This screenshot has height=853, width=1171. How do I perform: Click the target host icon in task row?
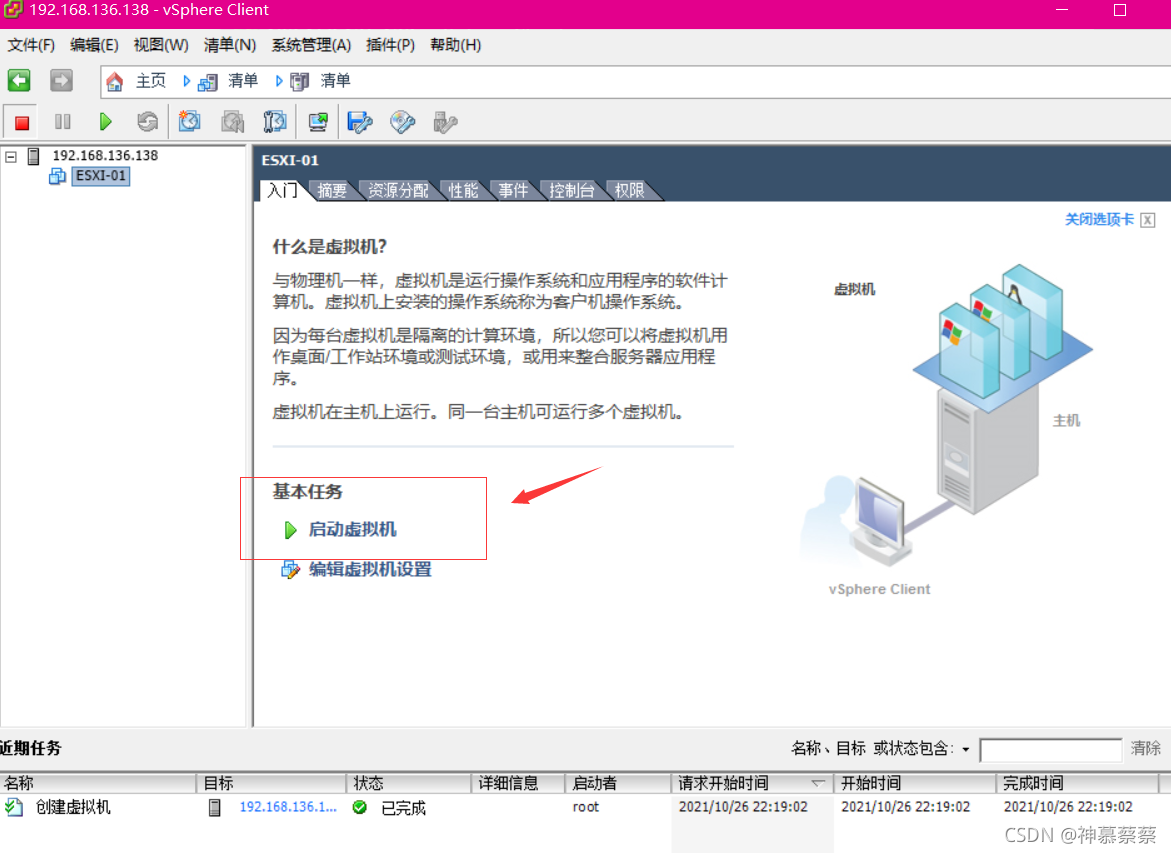pyautogui.click(x=215, y=807)
